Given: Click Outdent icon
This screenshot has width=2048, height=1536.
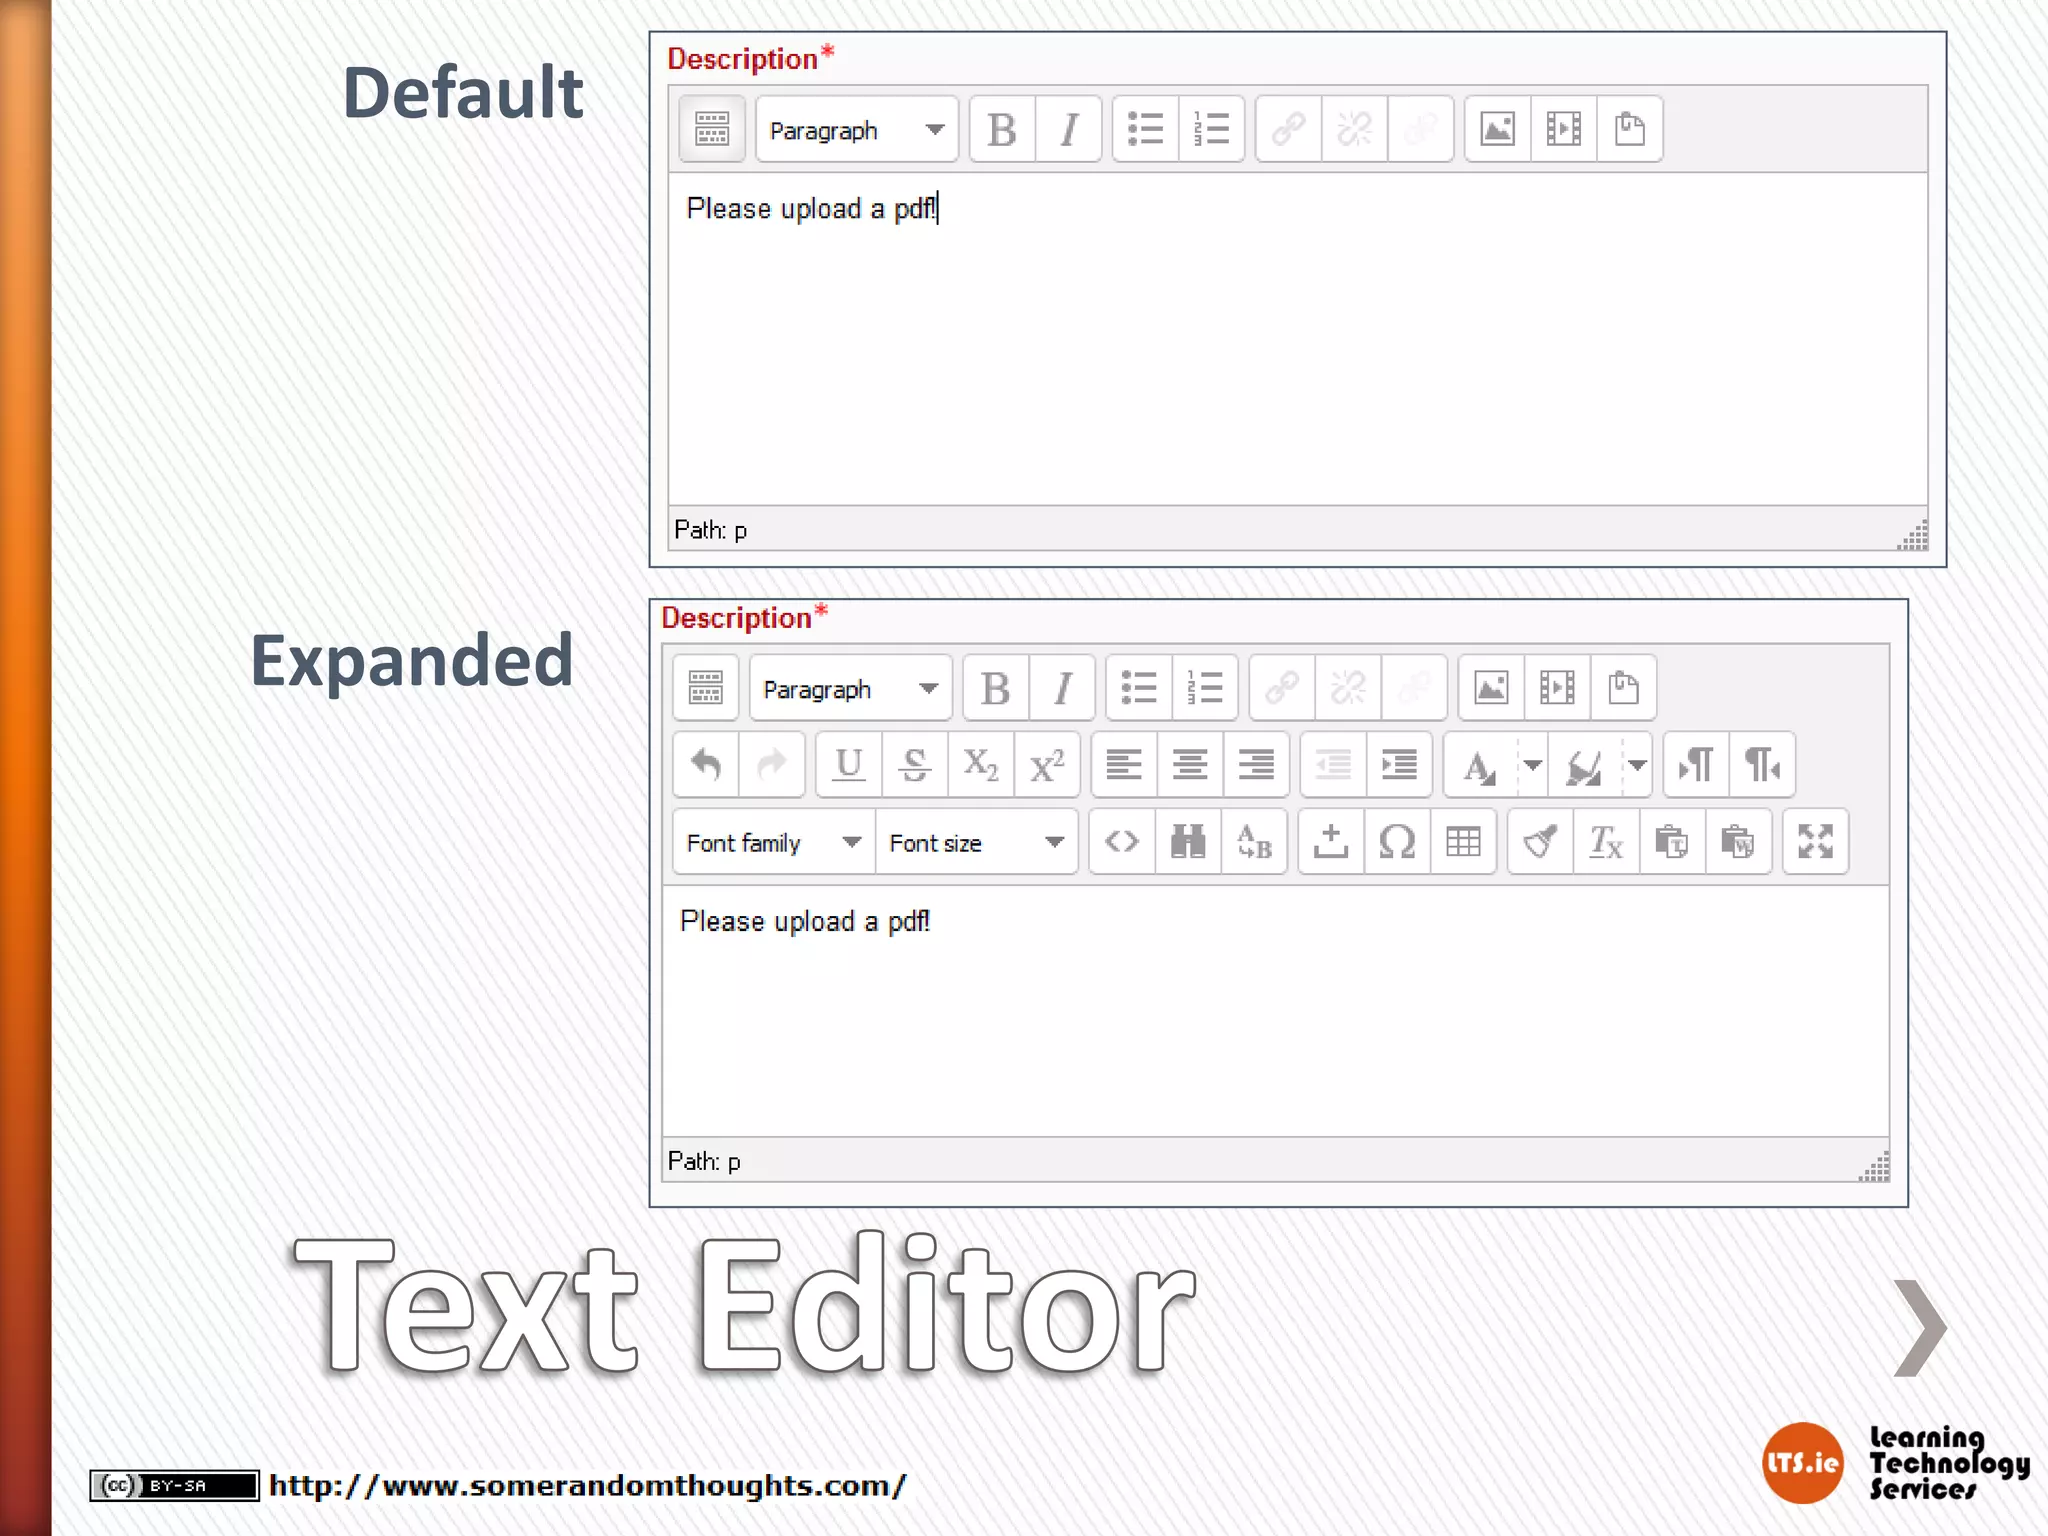Looking at the screenshot, I should click(x=1333, y=765).
